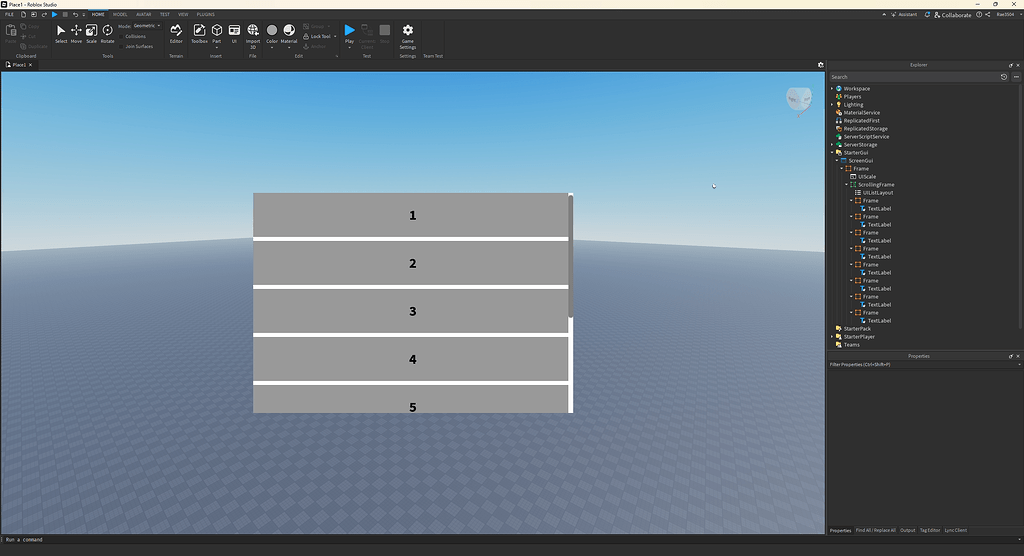
Task: Open the Part dropdown arrow
Action: point(217,47)
